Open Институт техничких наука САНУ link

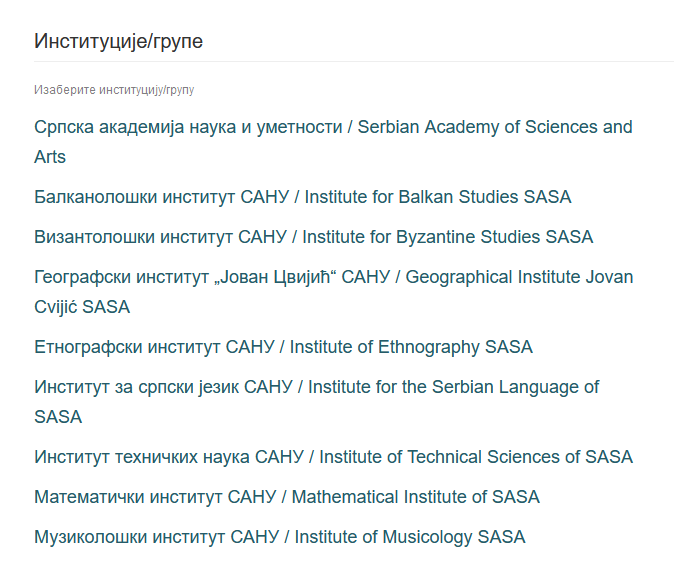tap(168, 457)
